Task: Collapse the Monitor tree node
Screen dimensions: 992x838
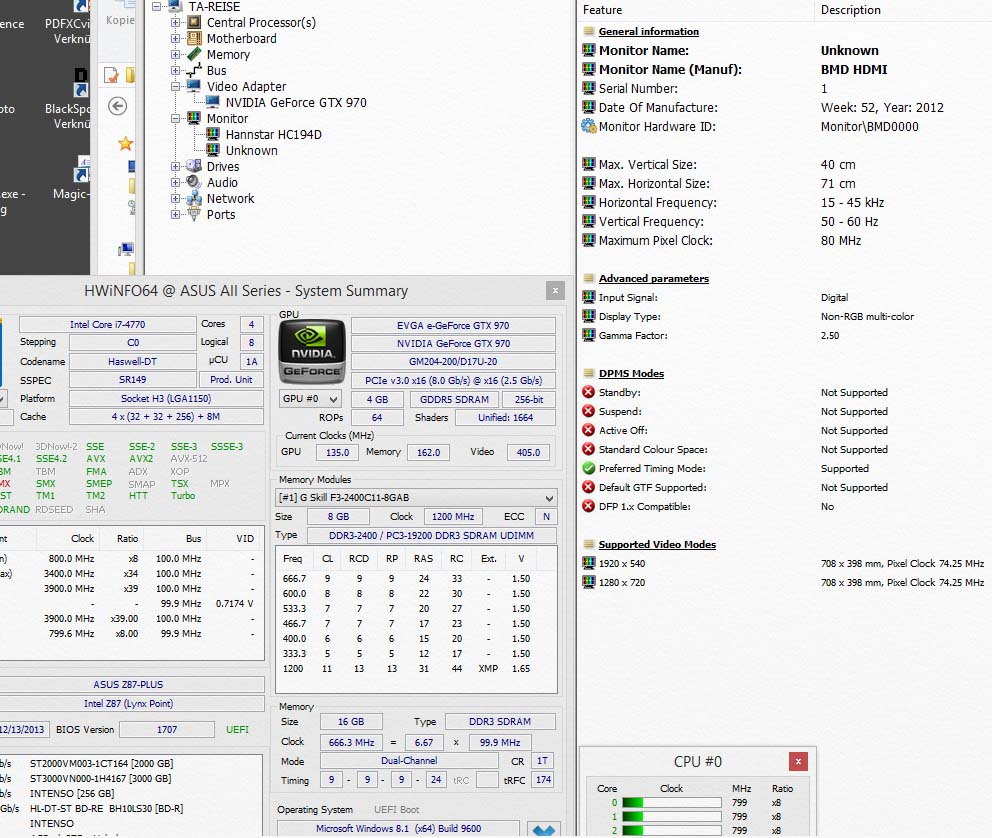Action: (x=175, y=118)
